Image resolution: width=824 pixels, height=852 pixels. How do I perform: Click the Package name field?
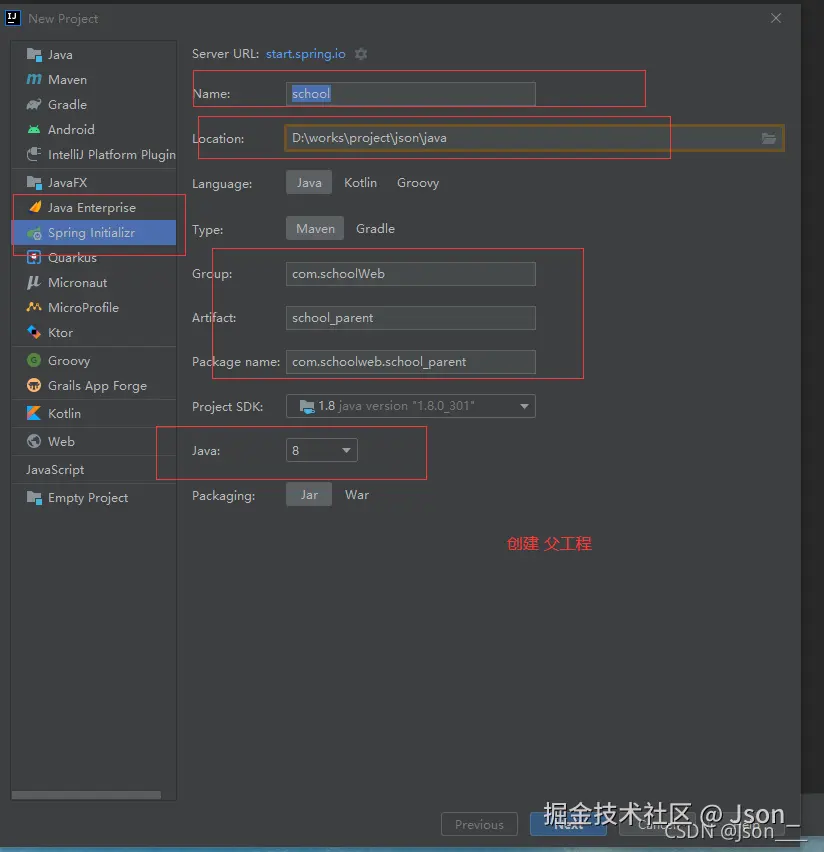point(410,362)
